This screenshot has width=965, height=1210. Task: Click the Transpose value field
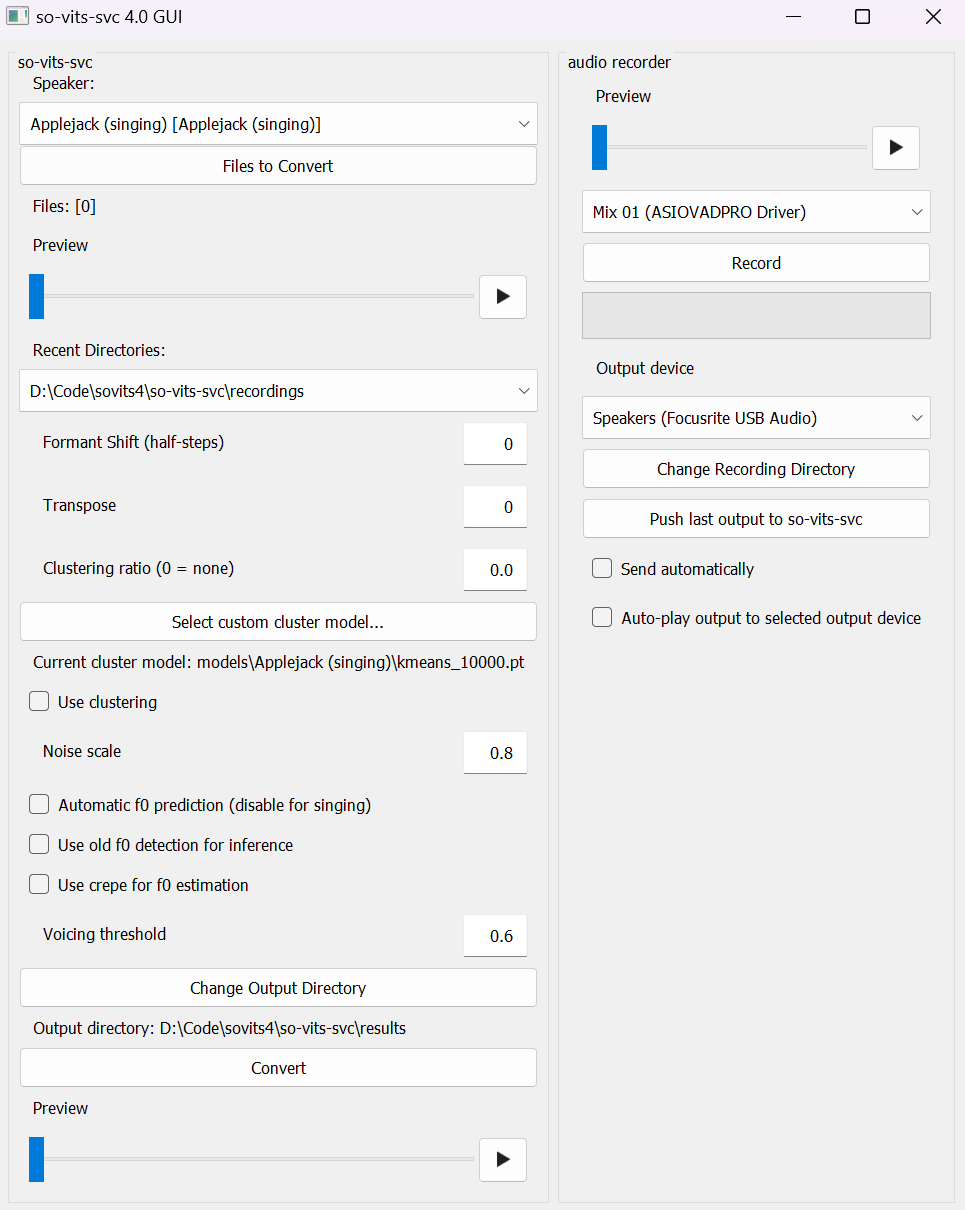click(x=495, y=507)
